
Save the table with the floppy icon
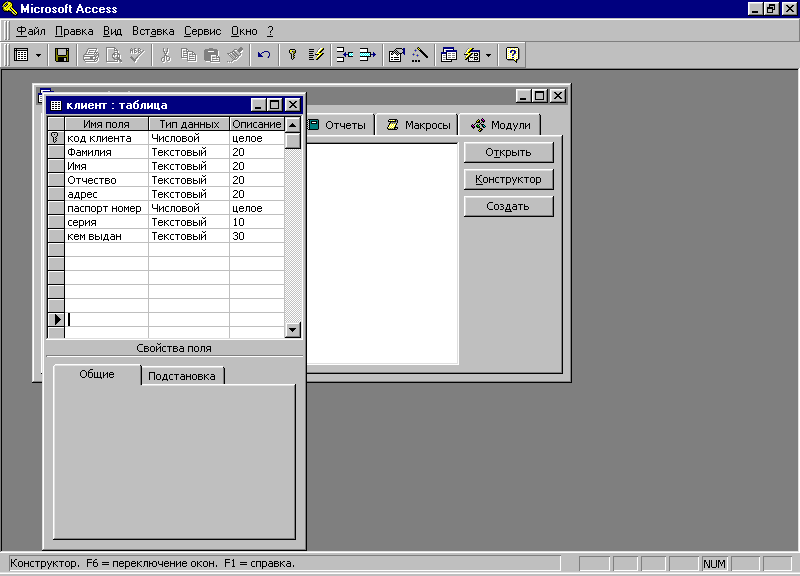coord(62,55)
